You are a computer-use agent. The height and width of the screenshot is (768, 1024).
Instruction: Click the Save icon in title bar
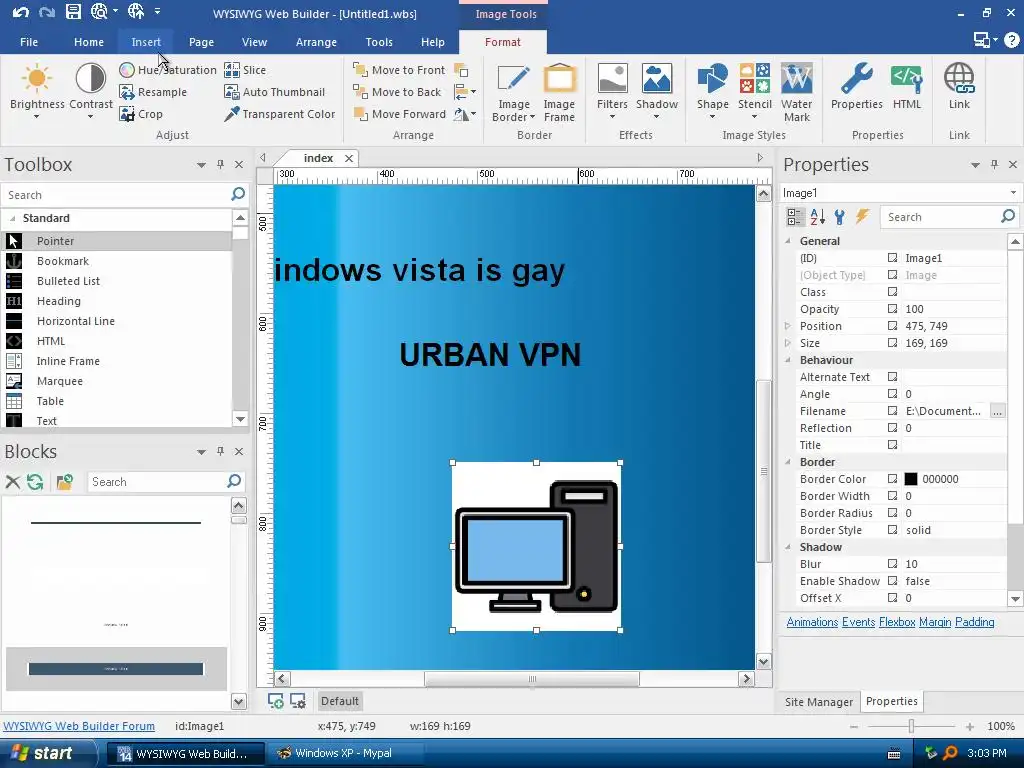tap(73, 11)
